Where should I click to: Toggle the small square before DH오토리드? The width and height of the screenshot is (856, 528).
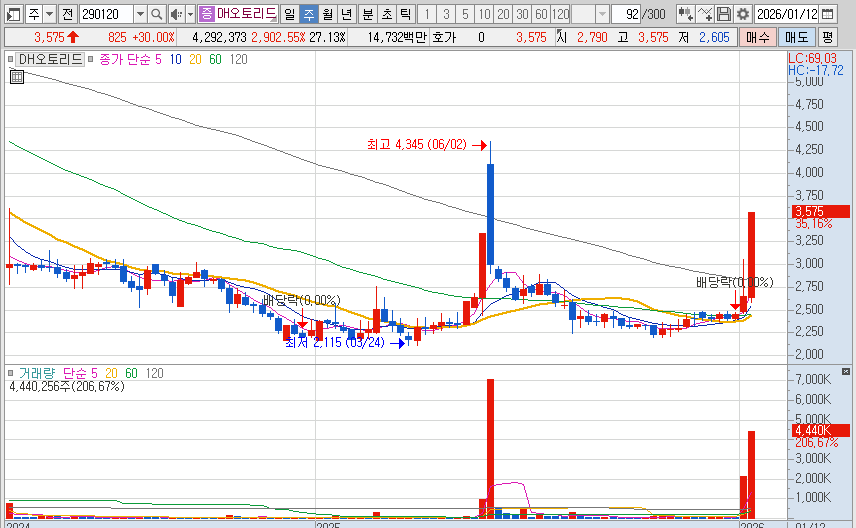[x=10, y=59]
